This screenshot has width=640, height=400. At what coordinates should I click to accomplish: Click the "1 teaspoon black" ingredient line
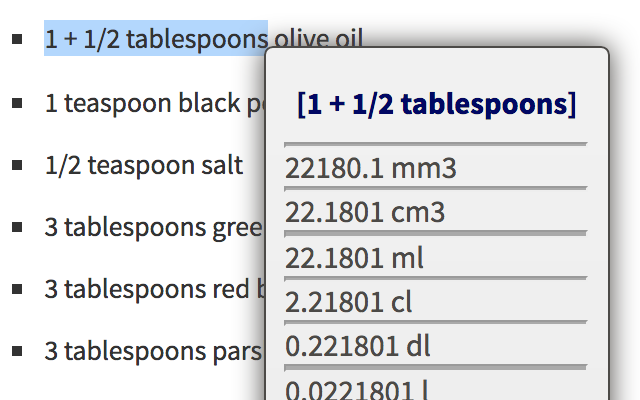154,103
